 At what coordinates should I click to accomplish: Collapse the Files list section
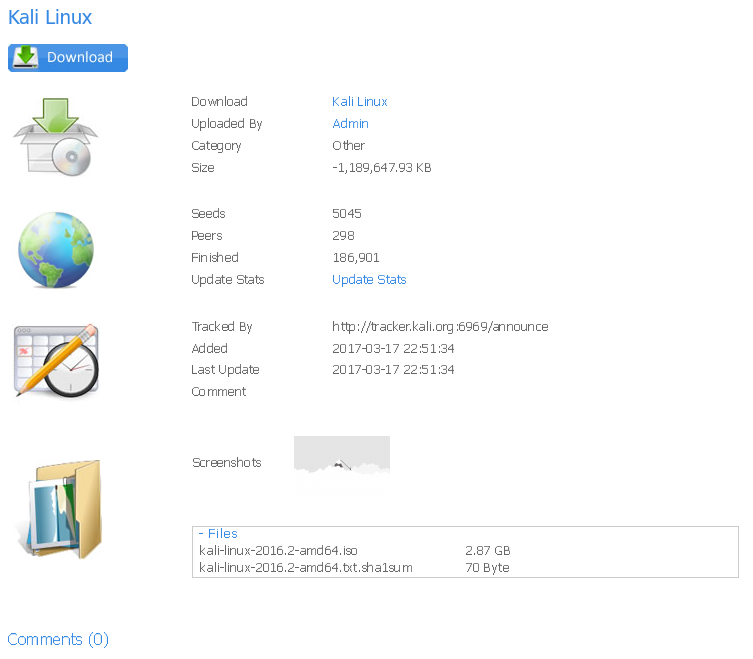[218, 534]
